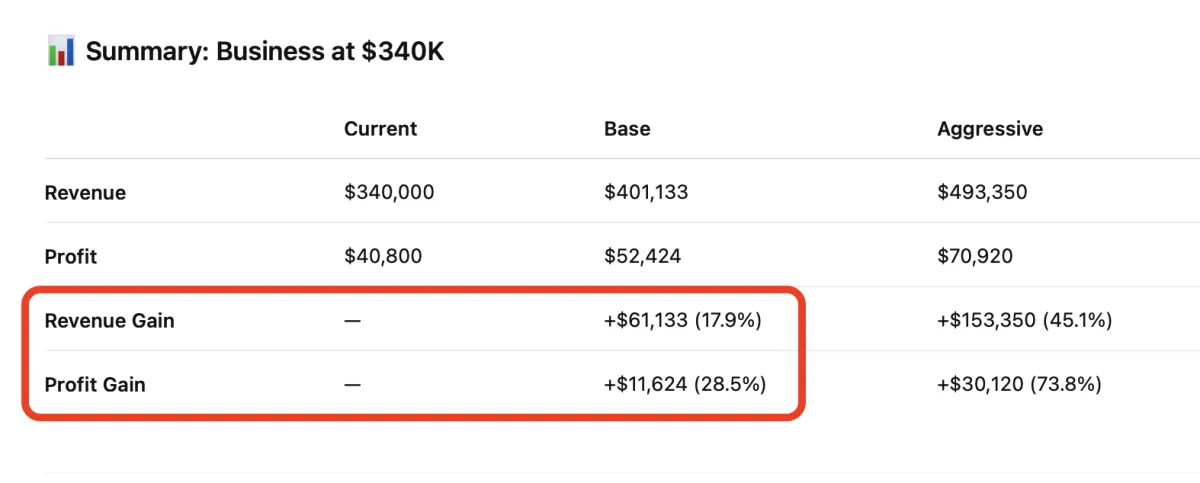Select the Base column header

click(x=627, y=129)
